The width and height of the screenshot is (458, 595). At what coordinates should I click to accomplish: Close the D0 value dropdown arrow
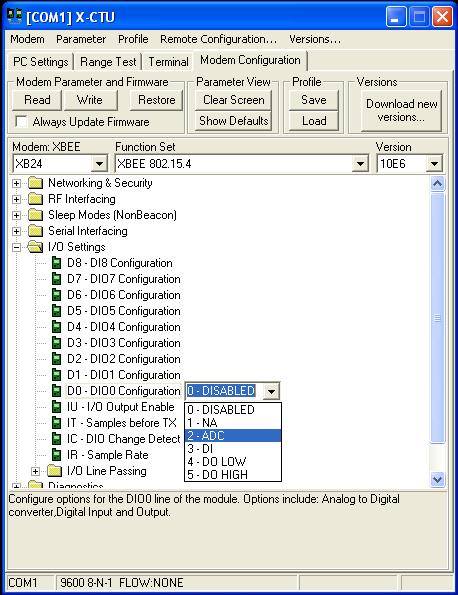click(271, 391)
